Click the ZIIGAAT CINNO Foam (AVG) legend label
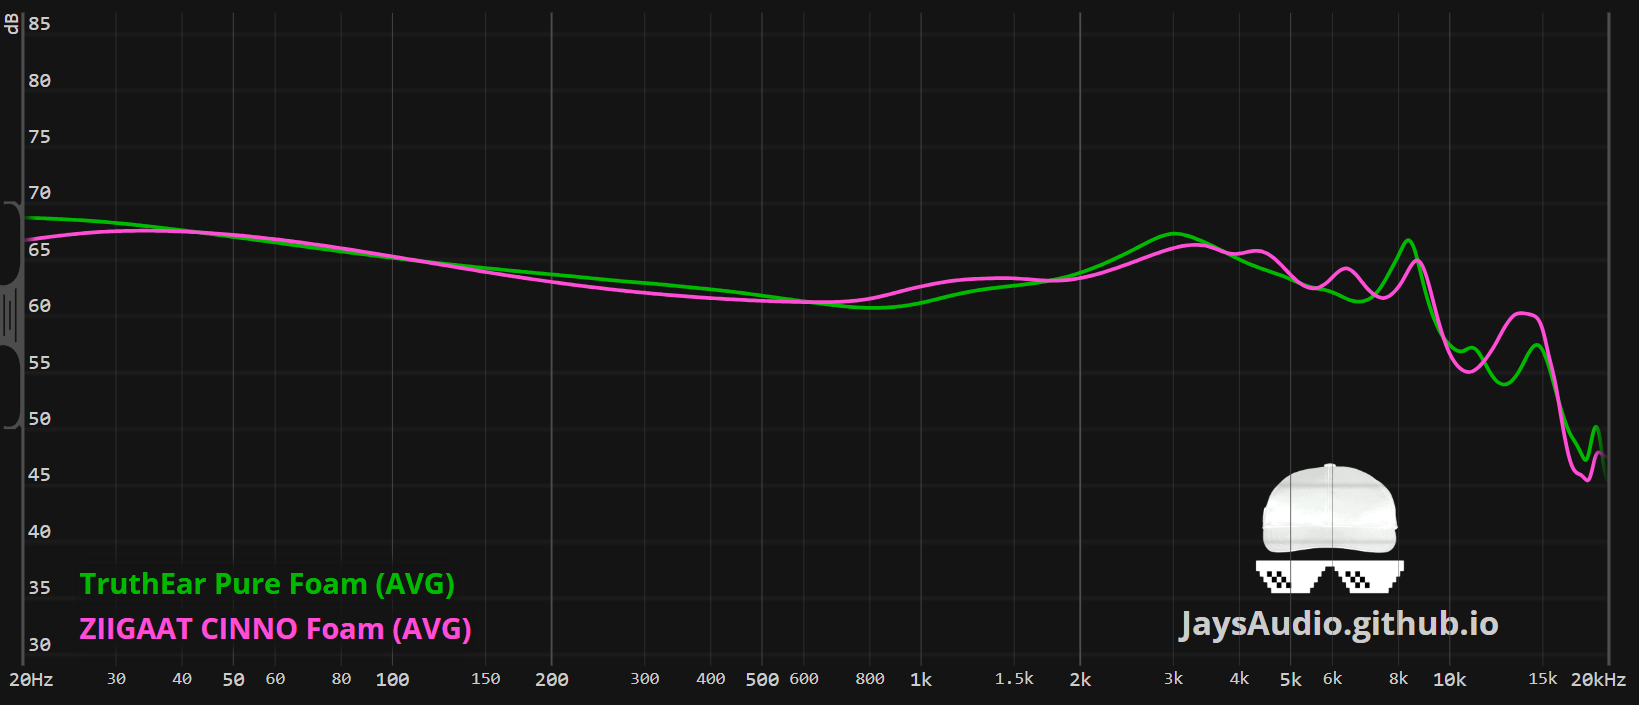This screenshot has height=705, width=1639. [x=275, y=629]
